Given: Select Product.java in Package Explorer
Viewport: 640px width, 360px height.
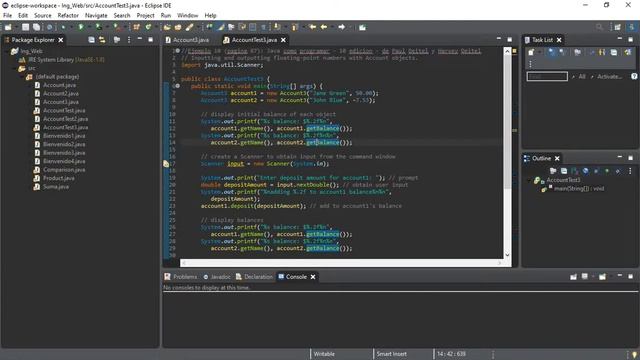Looking at the screenshot, I should coord(59,178).
